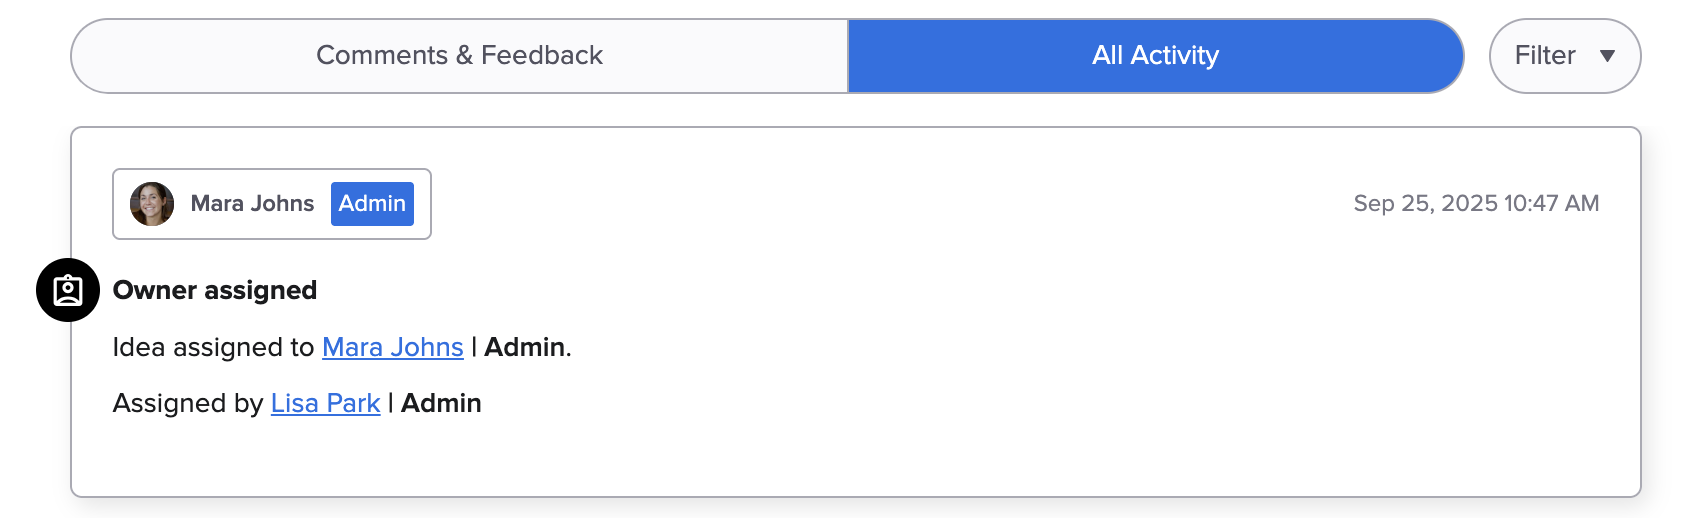This screenshot has width=1696, height=518.
Task: Open the Filter menu by its label
Action: [1544, 56]
